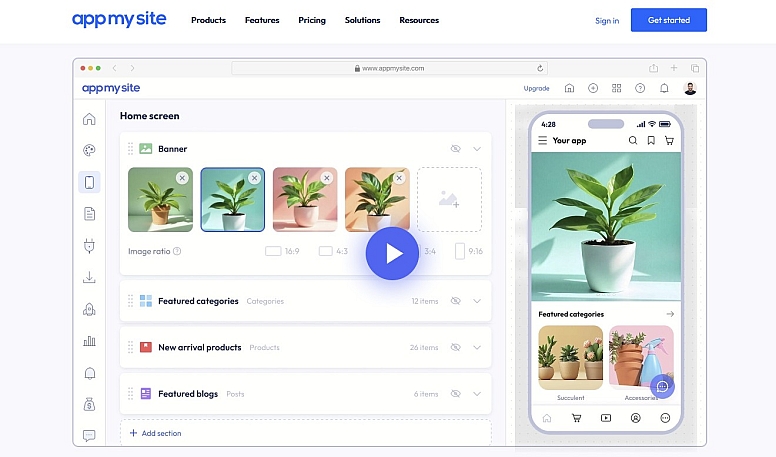Image resolution: width=776 pixels, height=457 pixels.
Task: Reload the page in the browser mockup
Action: point(540,68)
